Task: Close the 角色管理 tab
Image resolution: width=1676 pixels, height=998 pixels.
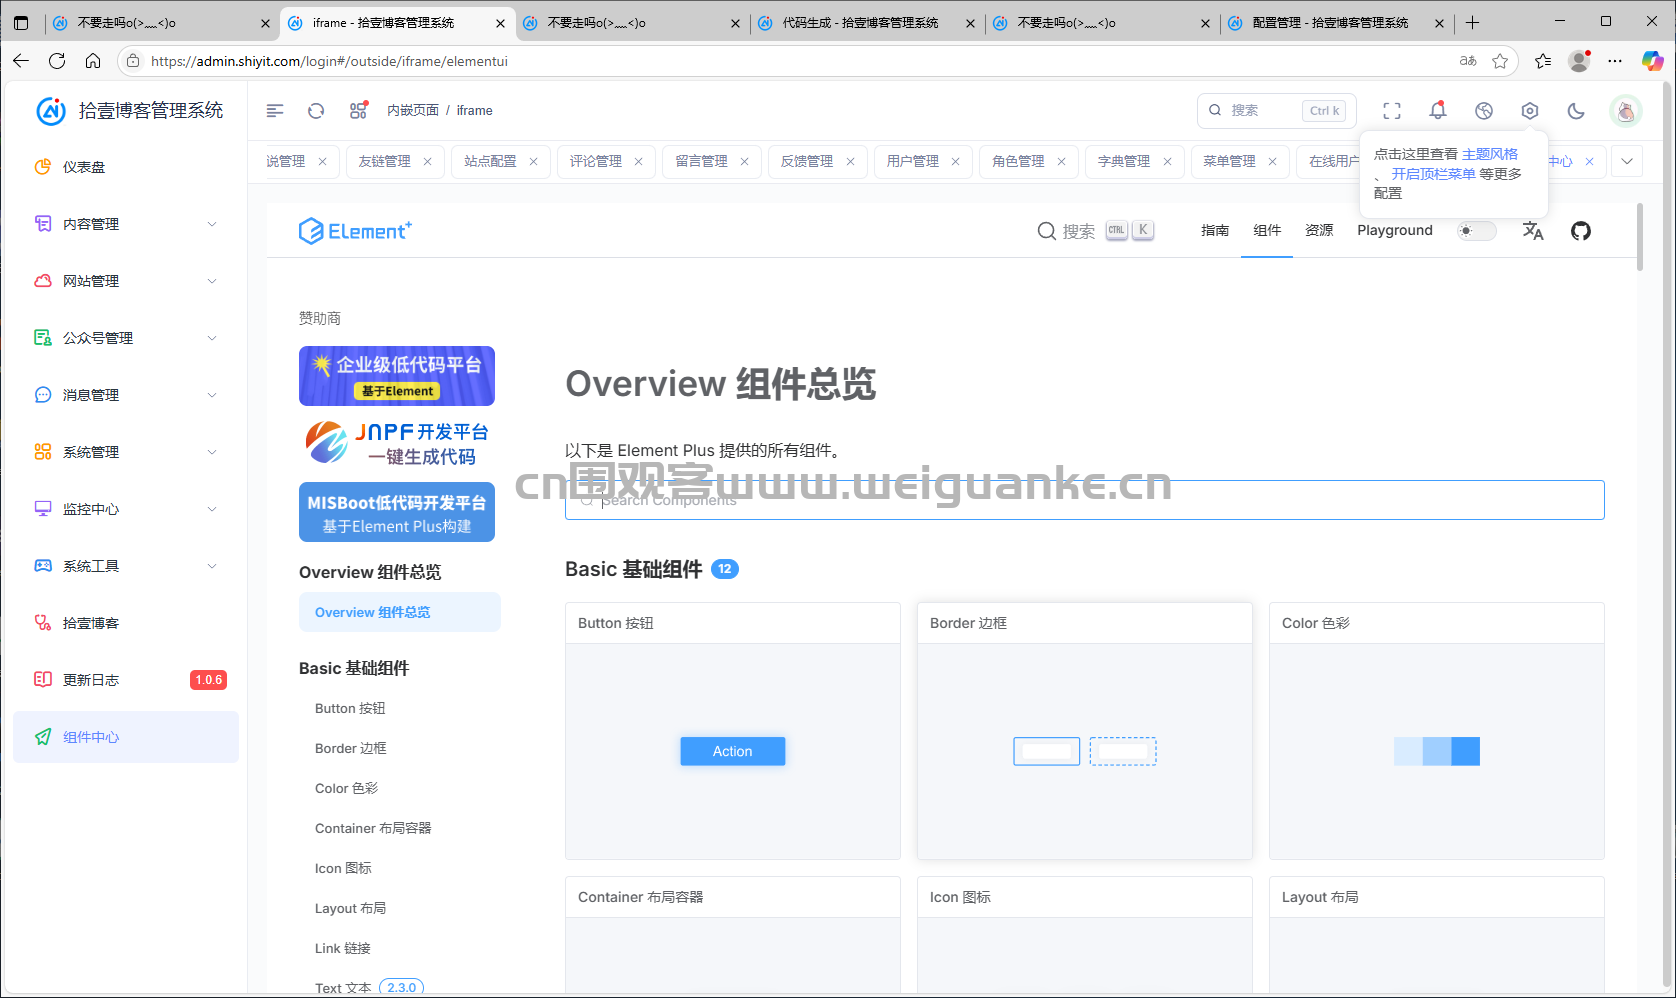Action: [x=1061, y=161]
